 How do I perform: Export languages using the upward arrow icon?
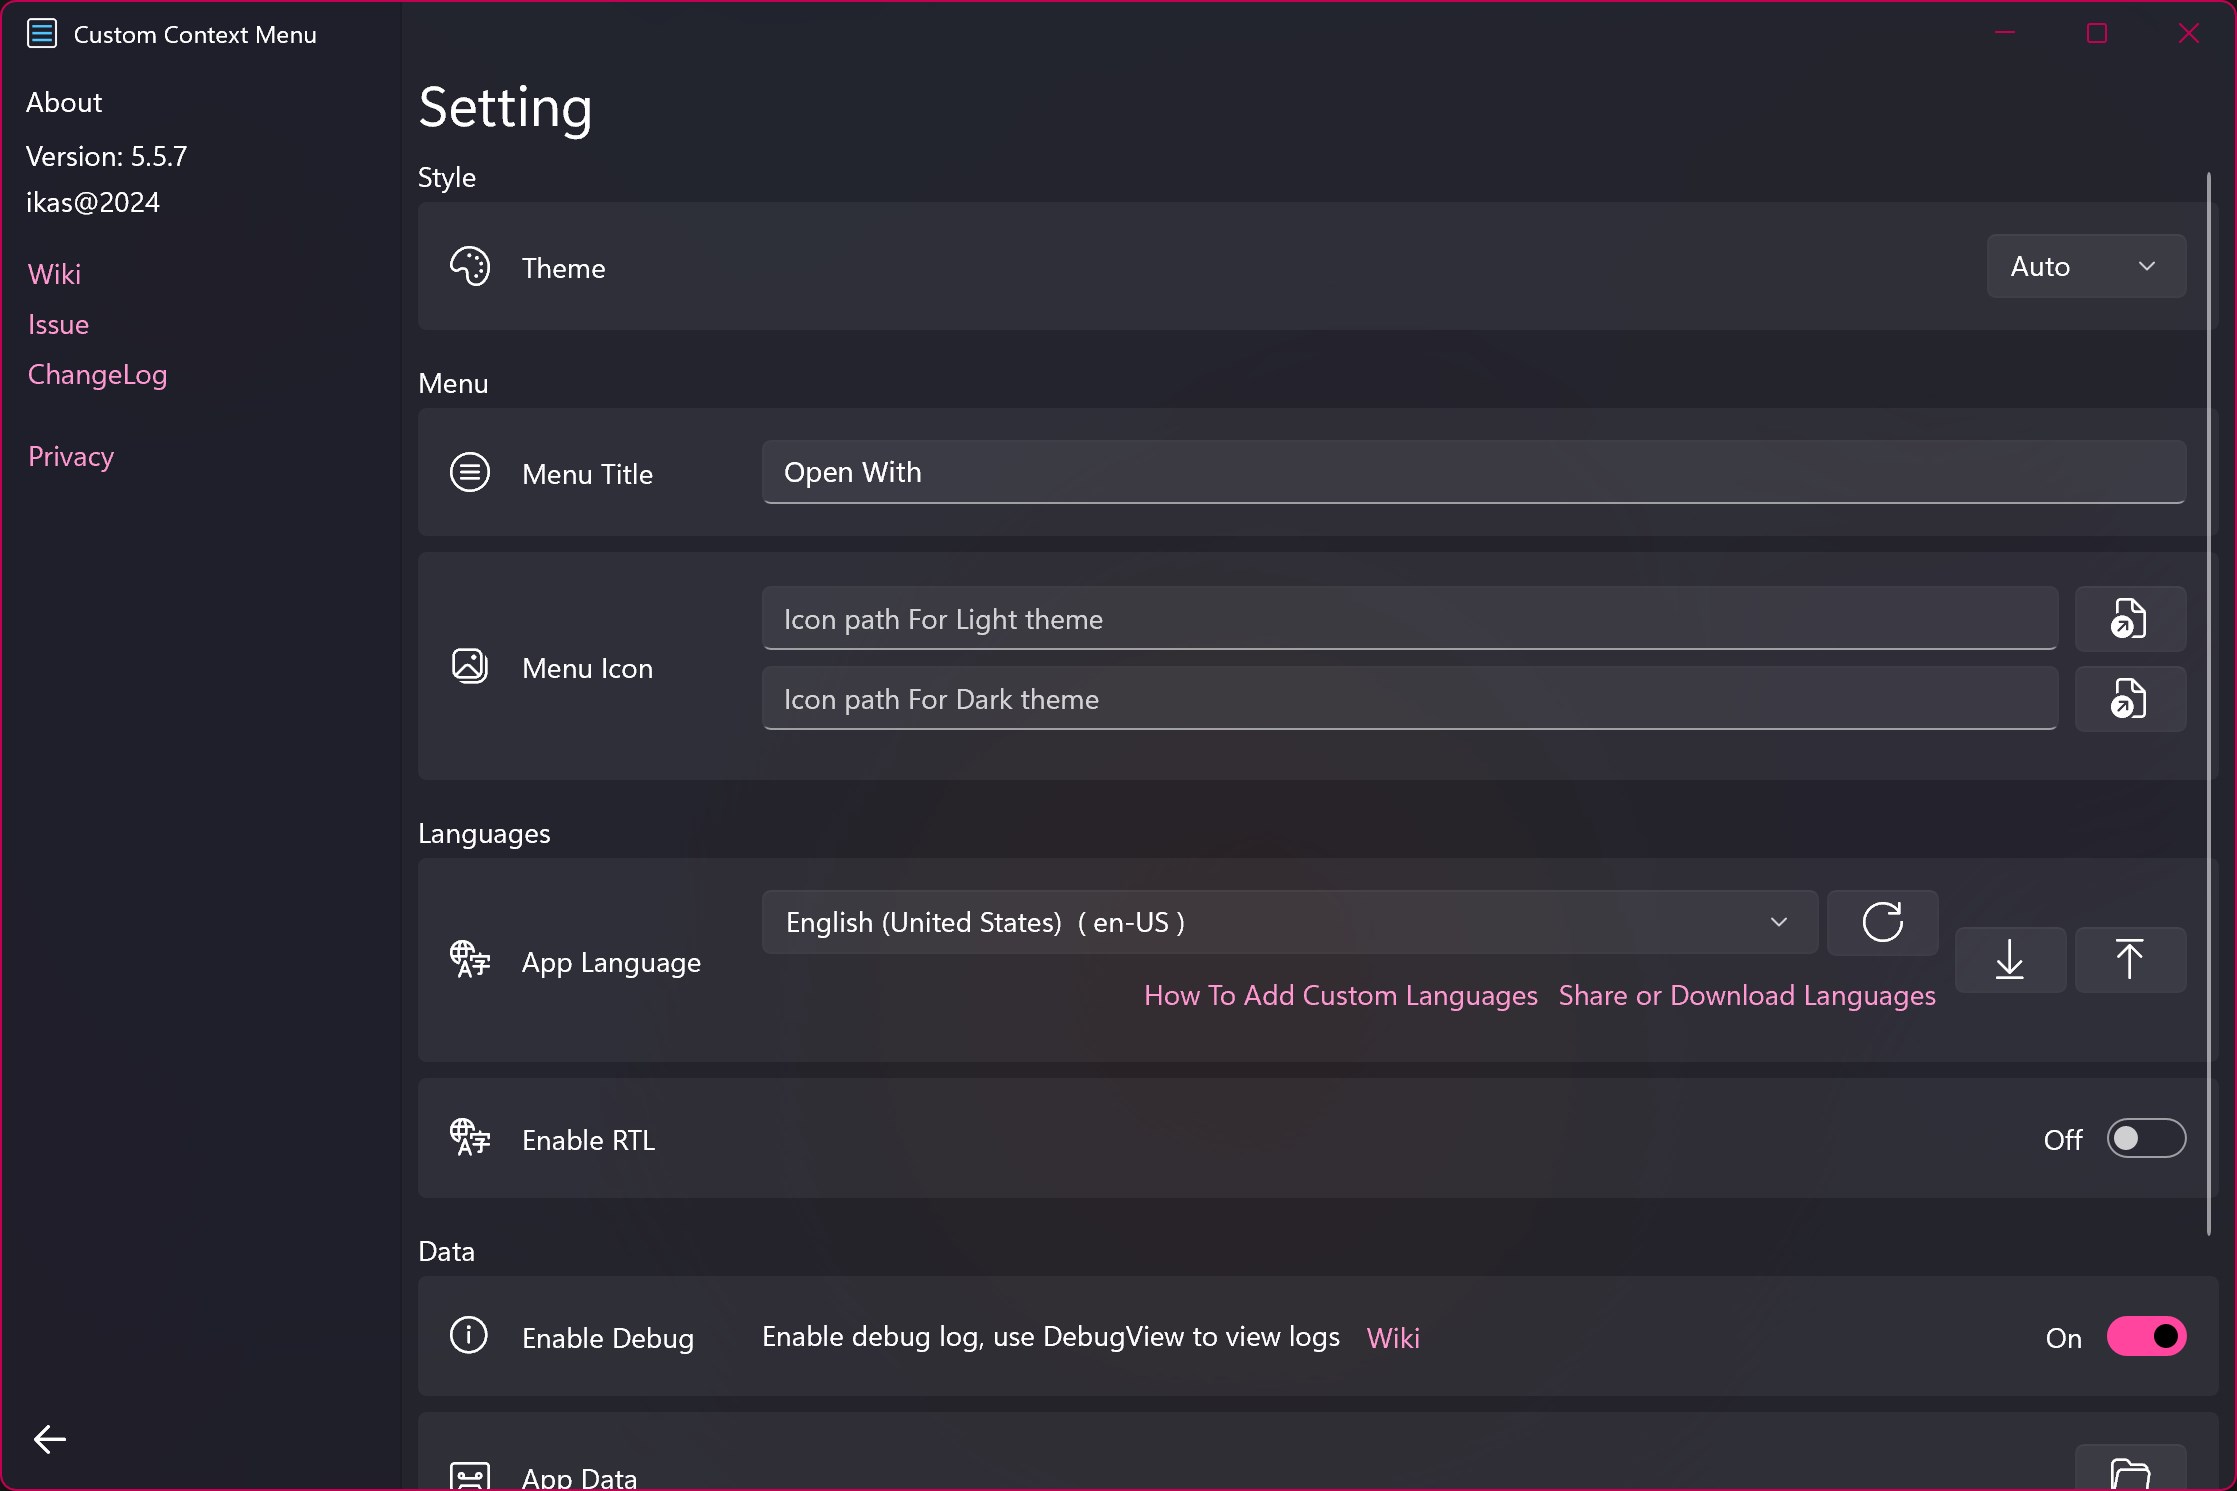(x=2130, y=960)
